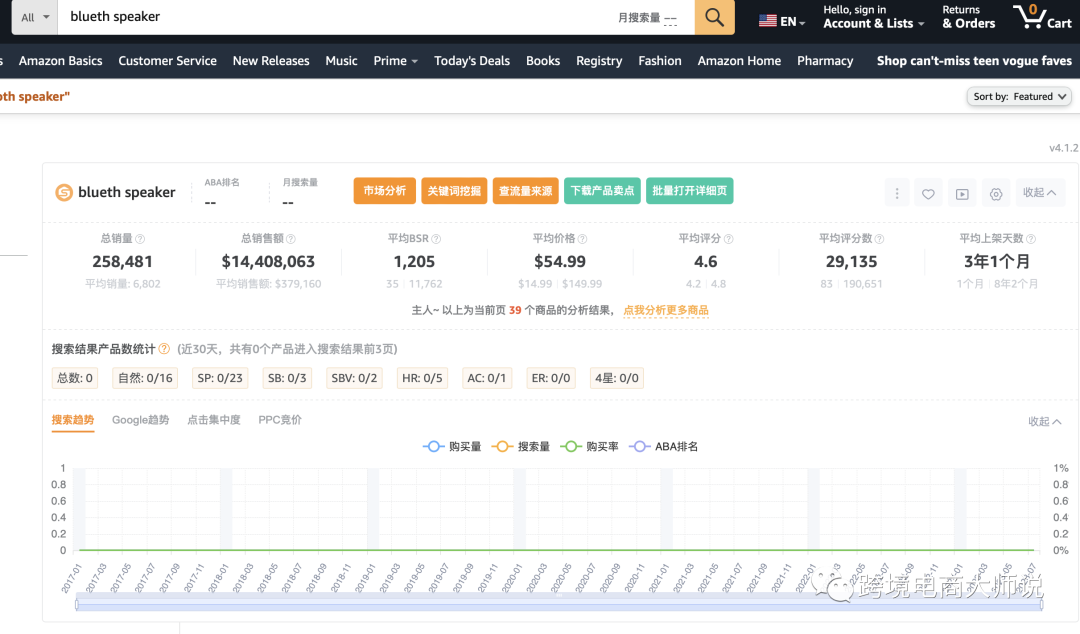The height and width of the screenshot is (634, 1080).
Task: Open the plugin settings gear icon
Action: tap(996, 194)
